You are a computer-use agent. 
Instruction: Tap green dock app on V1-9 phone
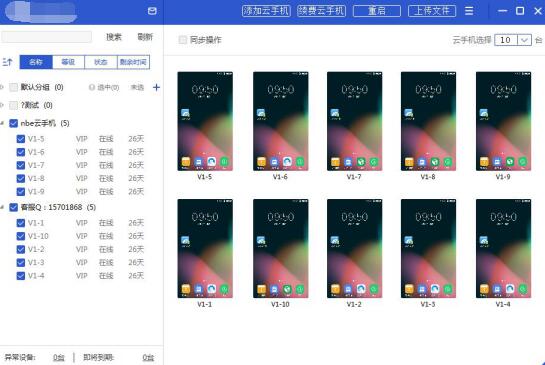(523, 162)
